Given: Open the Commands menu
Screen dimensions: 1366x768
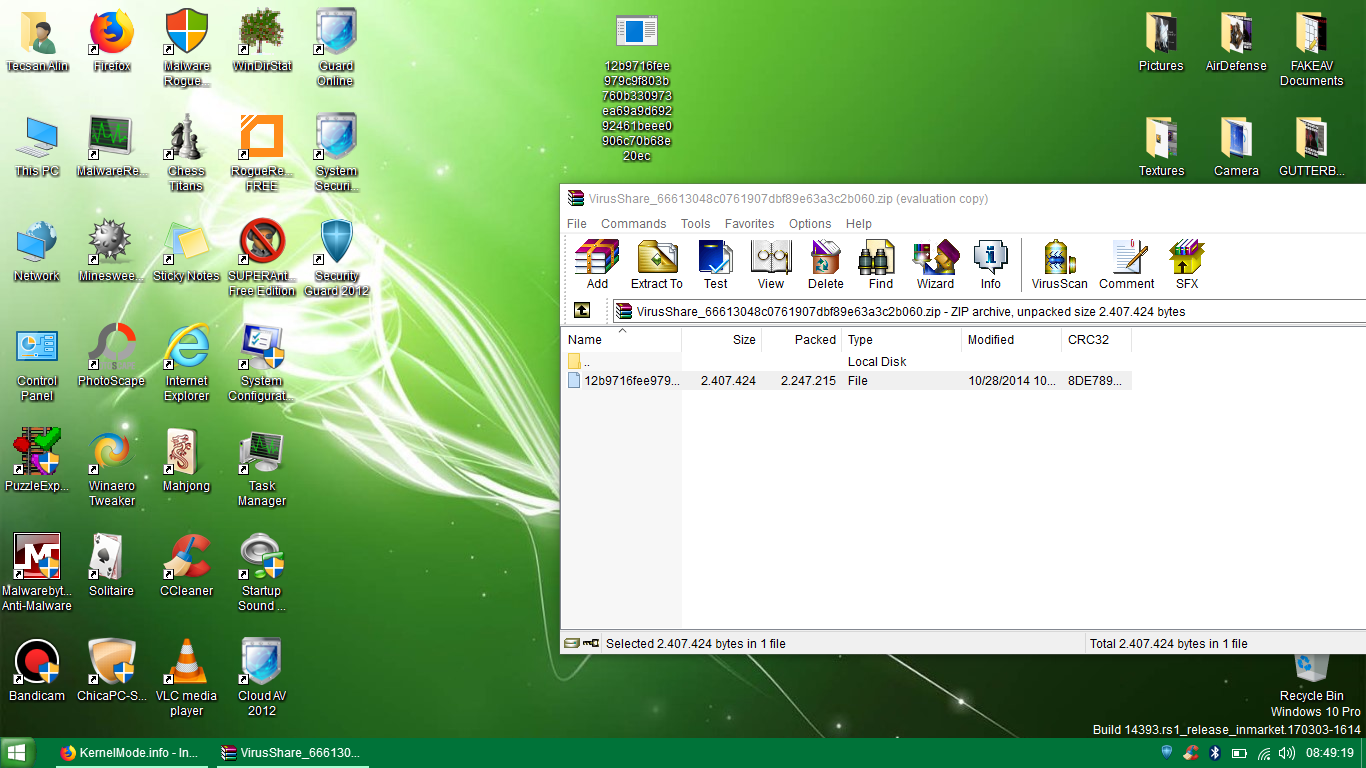Looking at the screenshot, I should tap(633, 224).
